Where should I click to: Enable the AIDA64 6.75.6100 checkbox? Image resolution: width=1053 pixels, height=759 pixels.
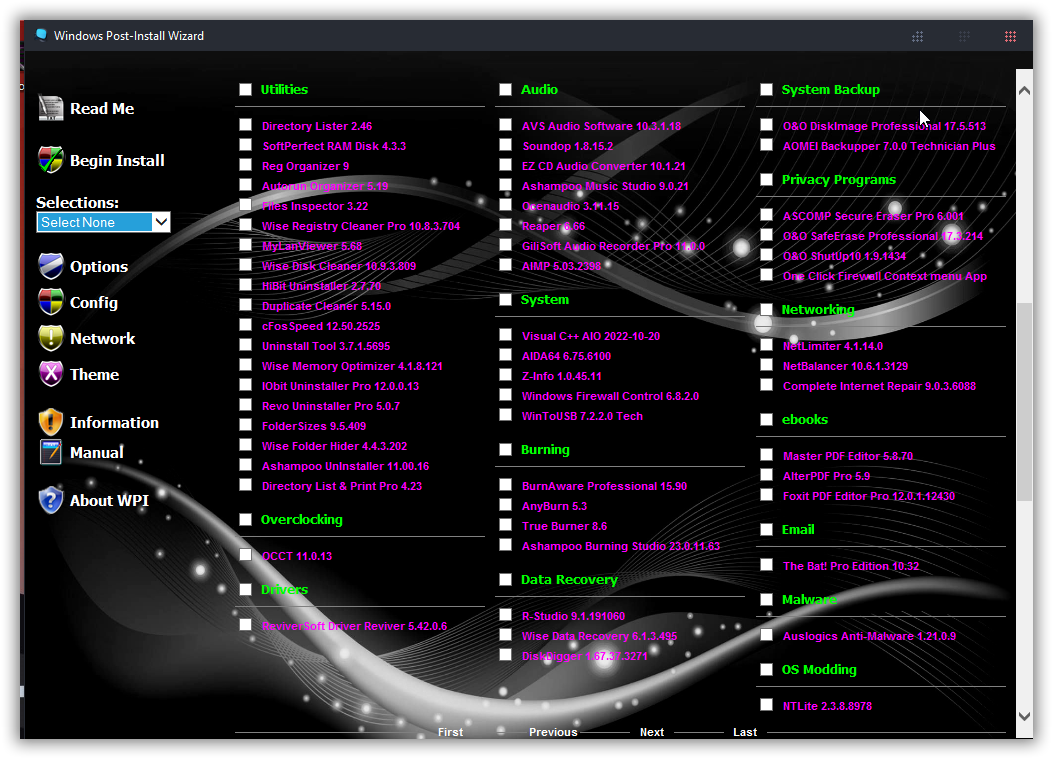tap(506, 355)
